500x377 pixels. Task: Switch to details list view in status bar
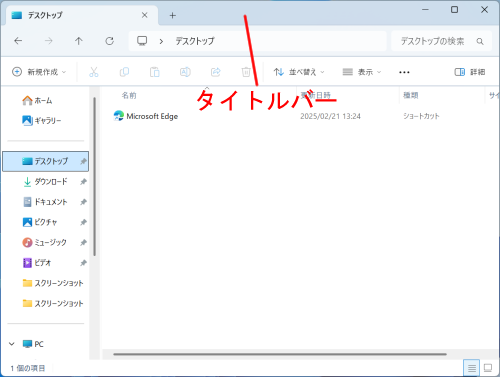[472, 368]
